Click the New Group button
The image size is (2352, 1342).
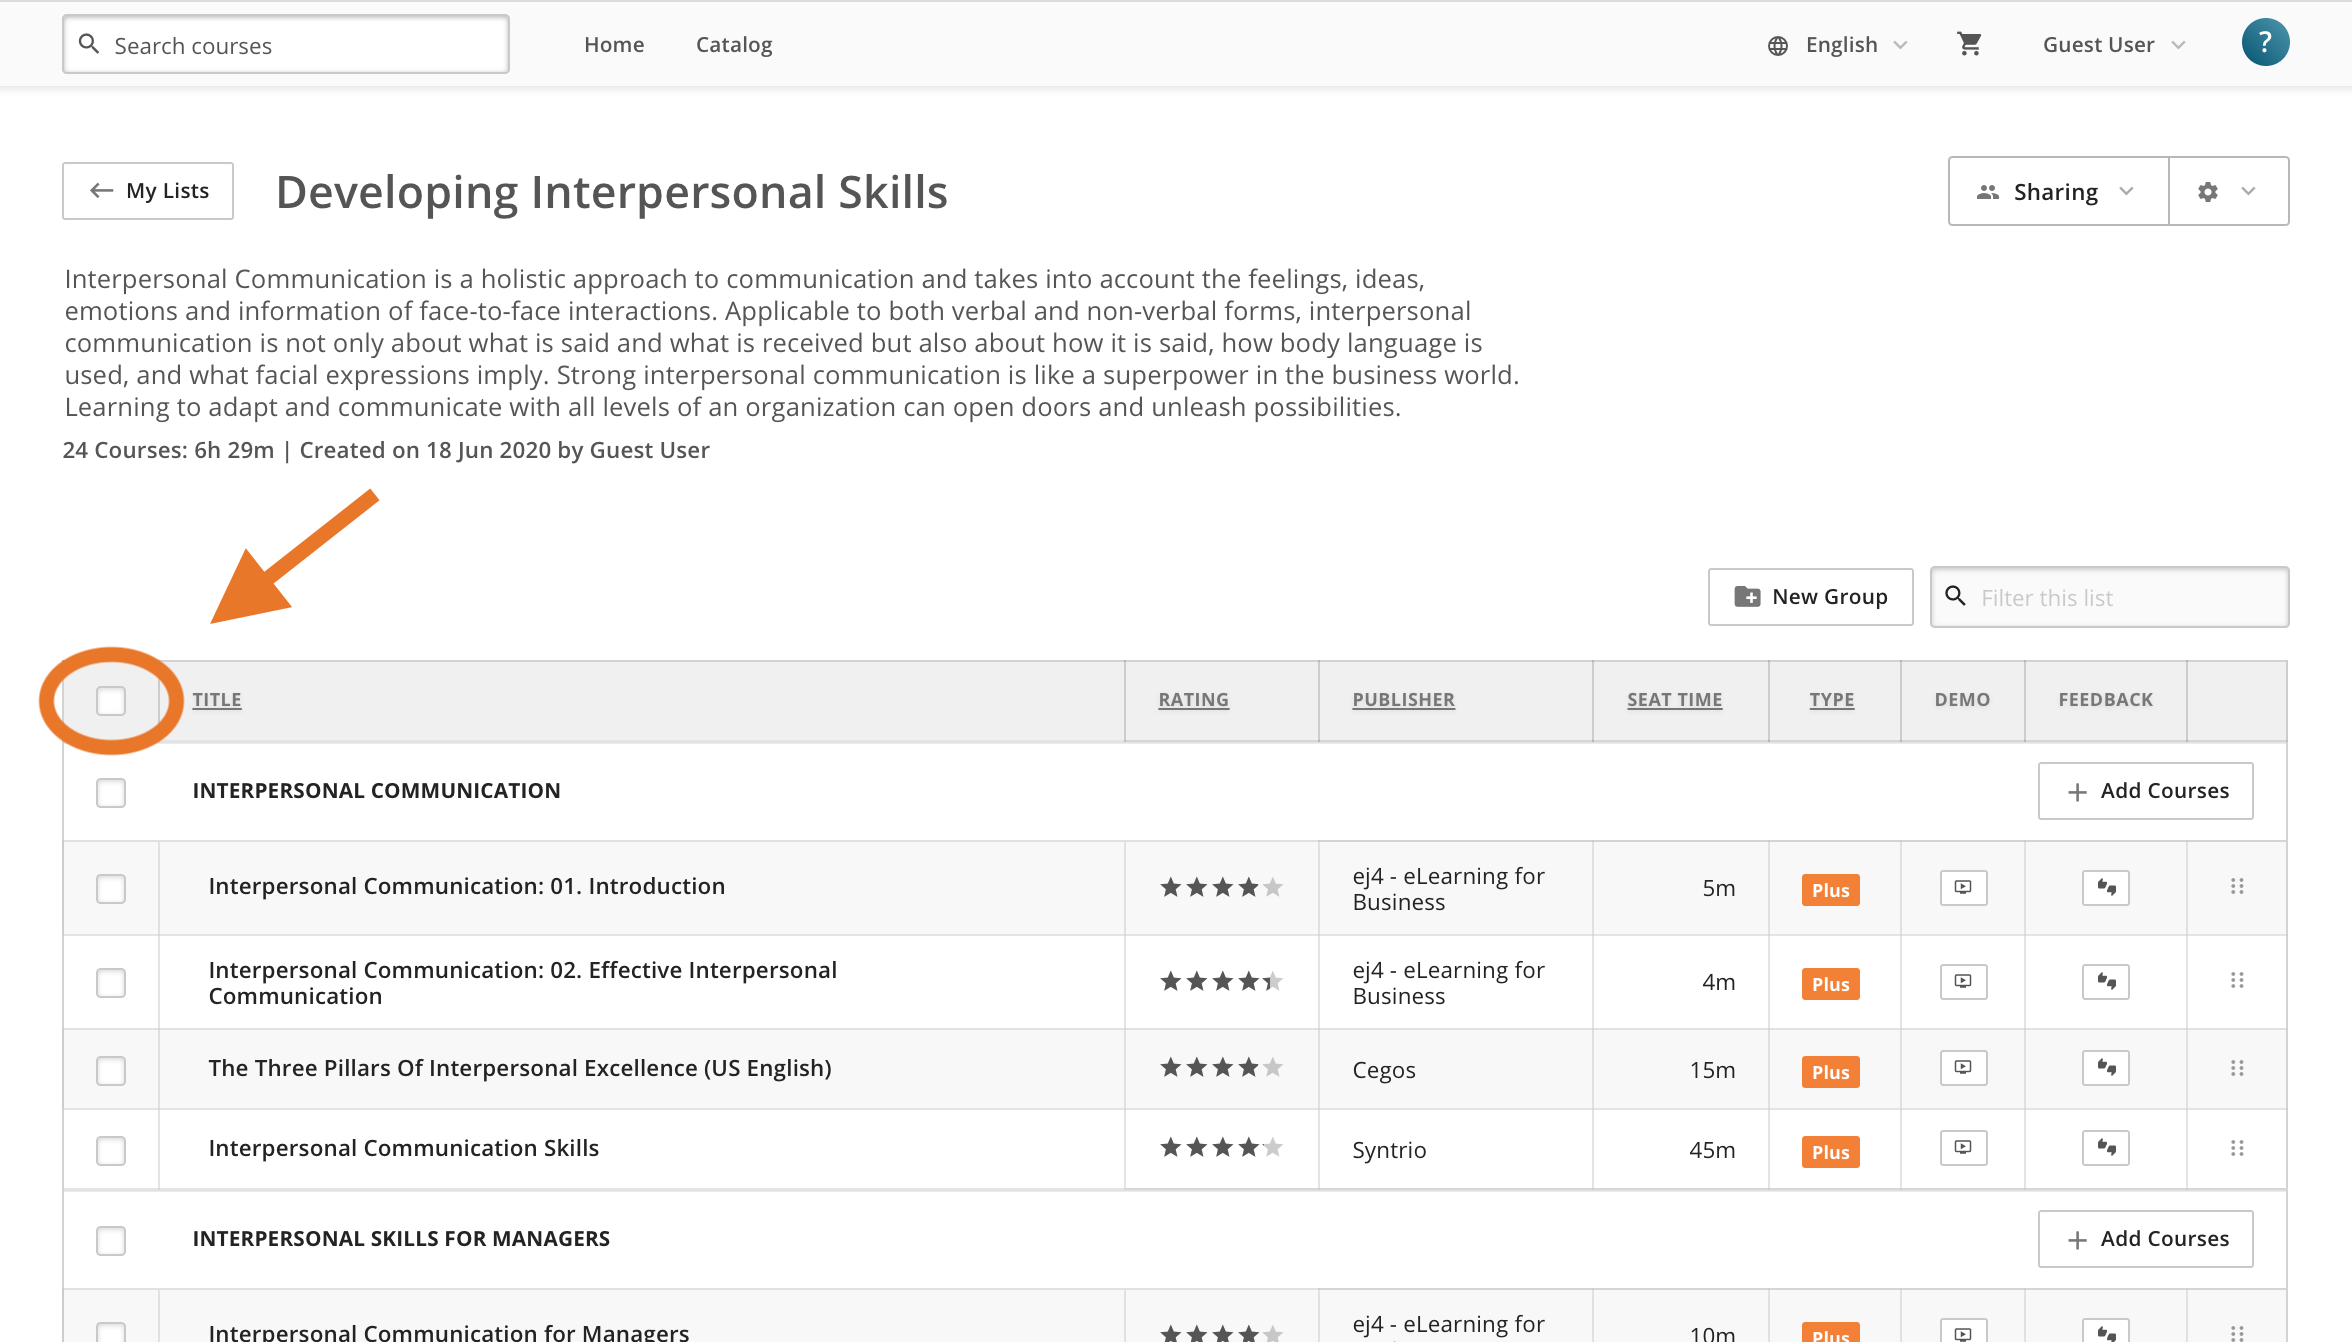click(x=1810, y=597)
